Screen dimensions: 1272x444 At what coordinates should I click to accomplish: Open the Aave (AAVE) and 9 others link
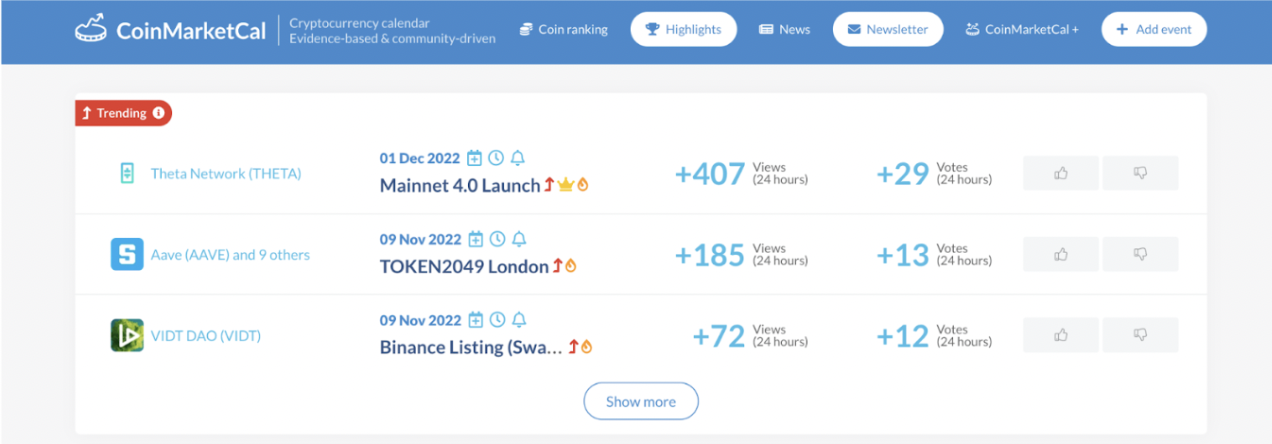[230, 254]
